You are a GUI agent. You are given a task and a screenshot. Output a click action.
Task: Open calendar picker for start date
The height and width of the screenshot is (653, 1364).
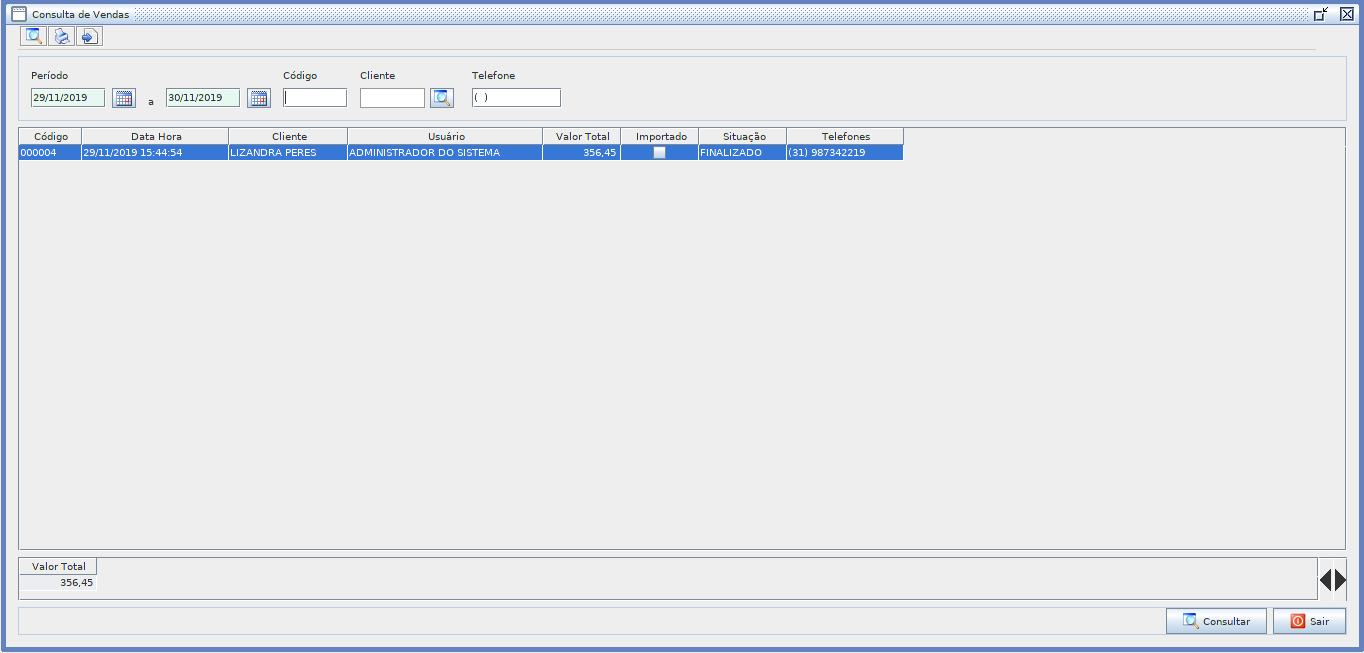(124, 98)
